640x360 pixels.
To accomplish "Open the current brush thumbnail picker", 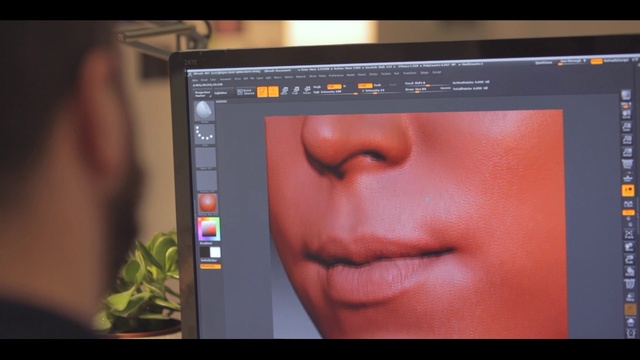I will (x=204, y=111).
